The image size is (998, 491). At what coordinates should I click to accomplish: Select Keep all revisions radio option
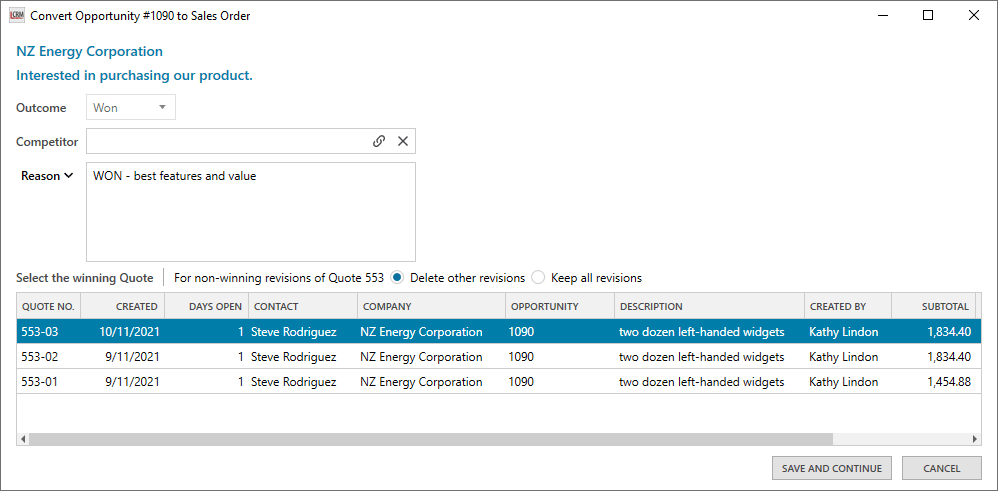point(538,278)
